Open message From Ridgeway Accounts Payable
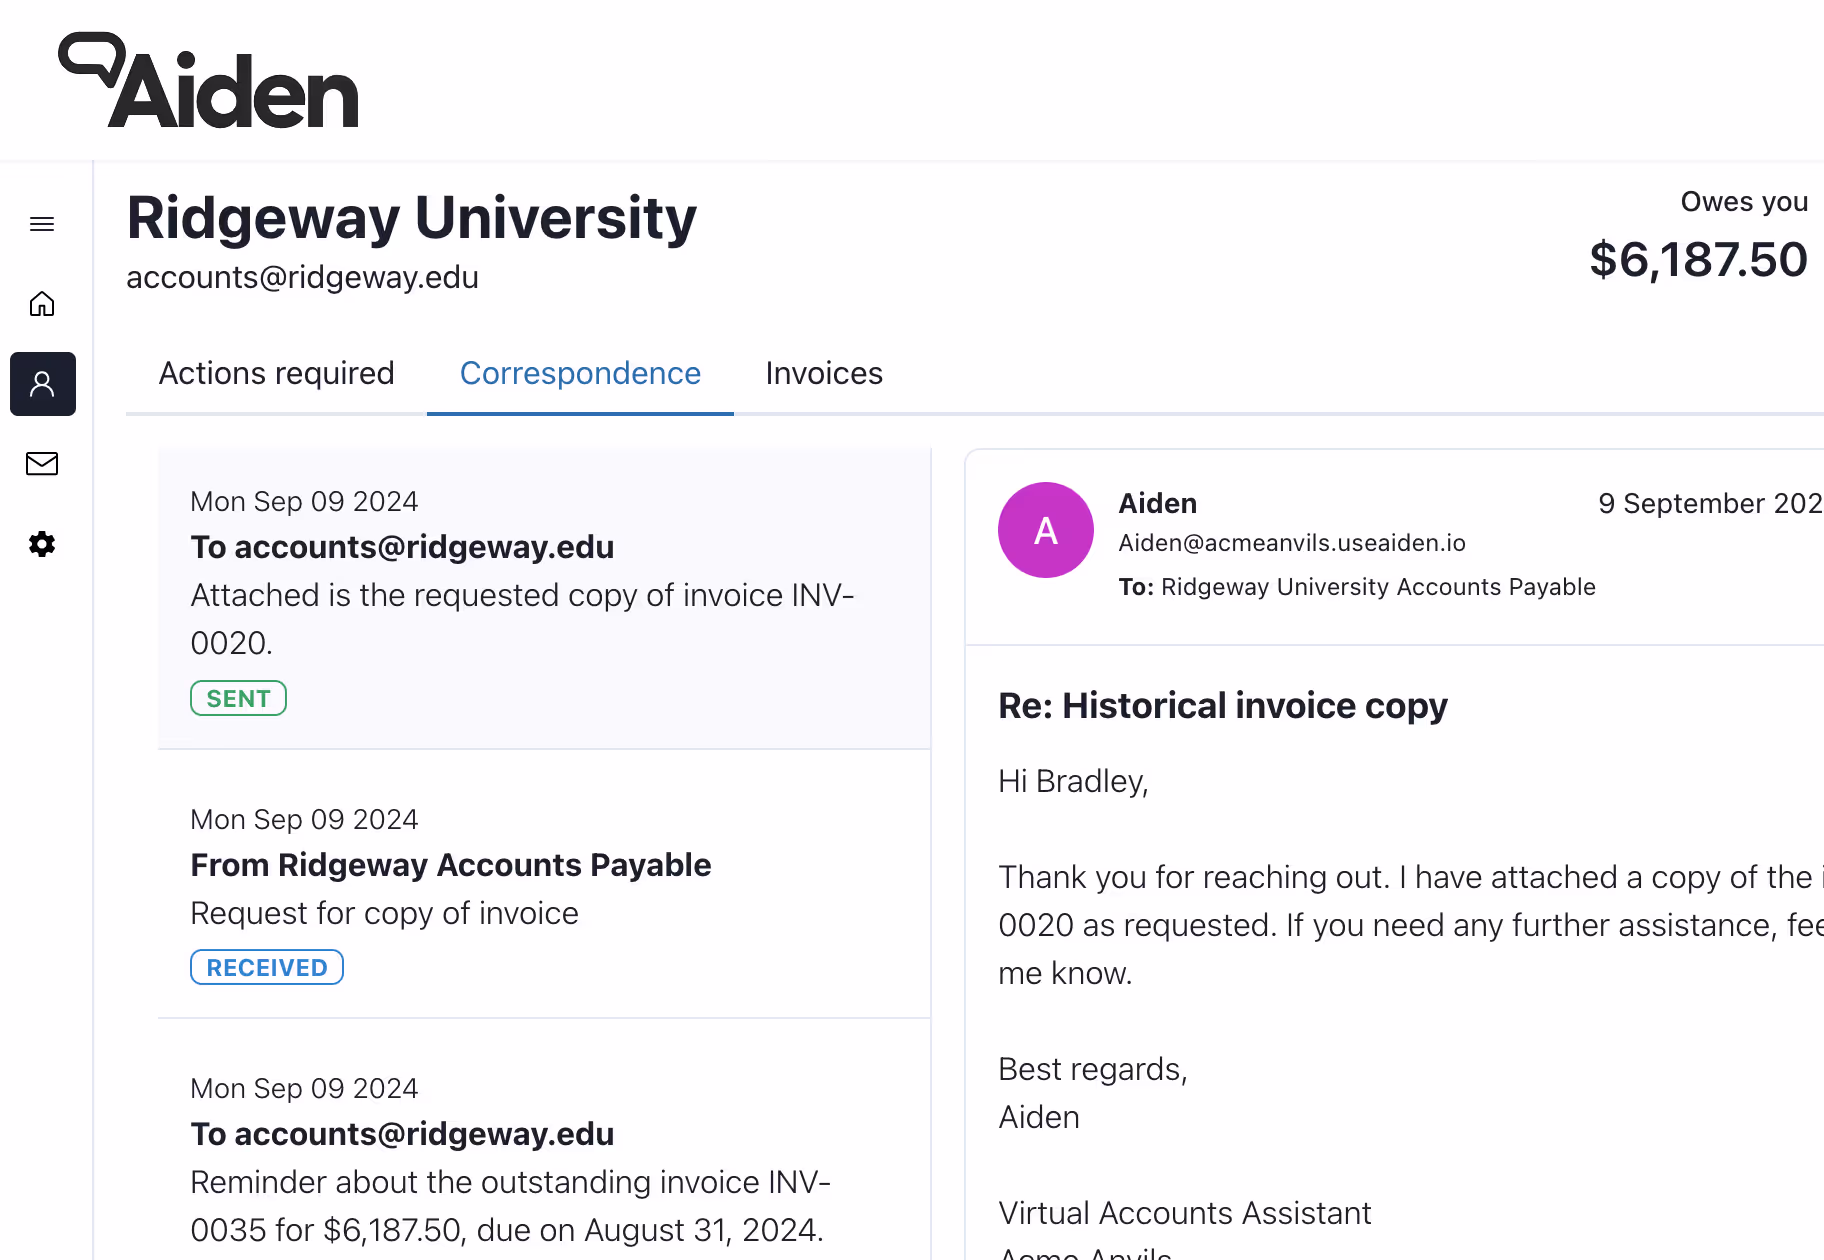The height and width of the screenshot is (1260, 1824). [x=544, y=884]
